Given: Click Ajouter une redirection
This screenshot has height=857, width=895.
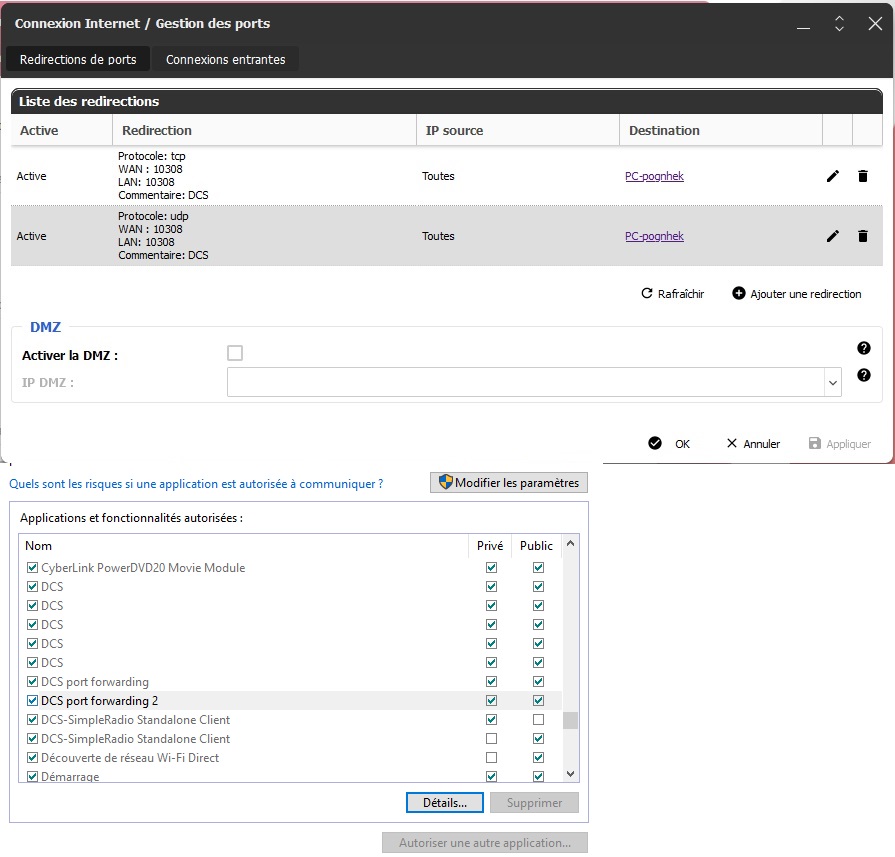Looking at the screenshot, I should click(797, 293).
